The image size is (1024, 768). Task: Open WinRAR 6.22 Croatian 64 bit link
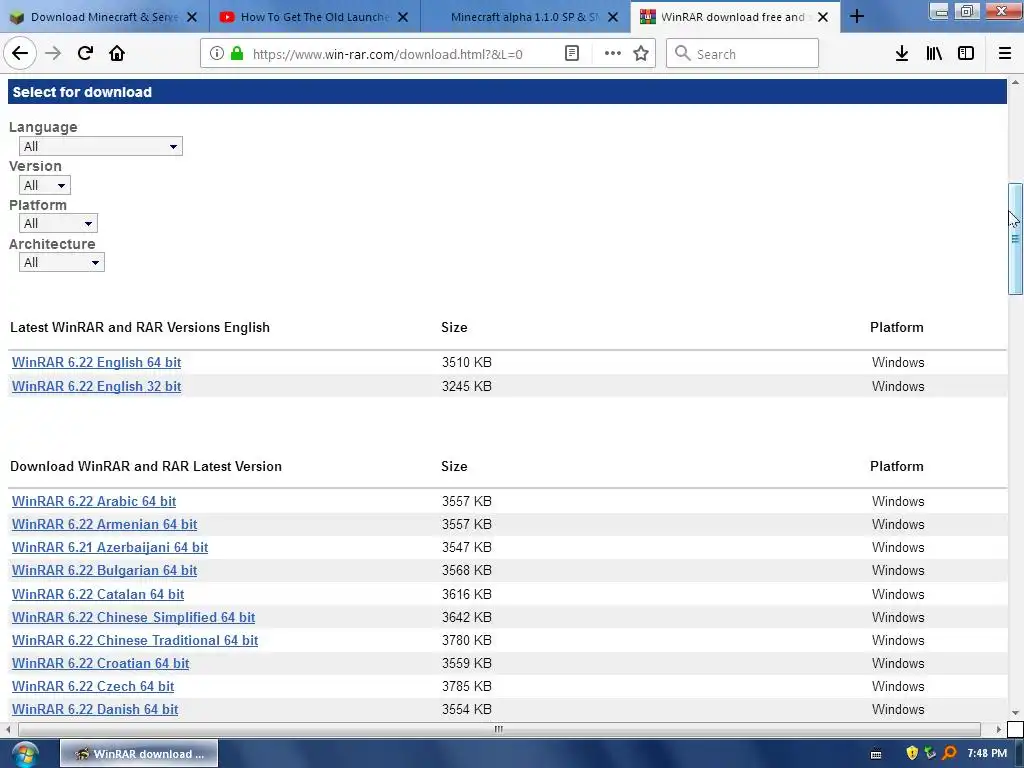(100, 664)
